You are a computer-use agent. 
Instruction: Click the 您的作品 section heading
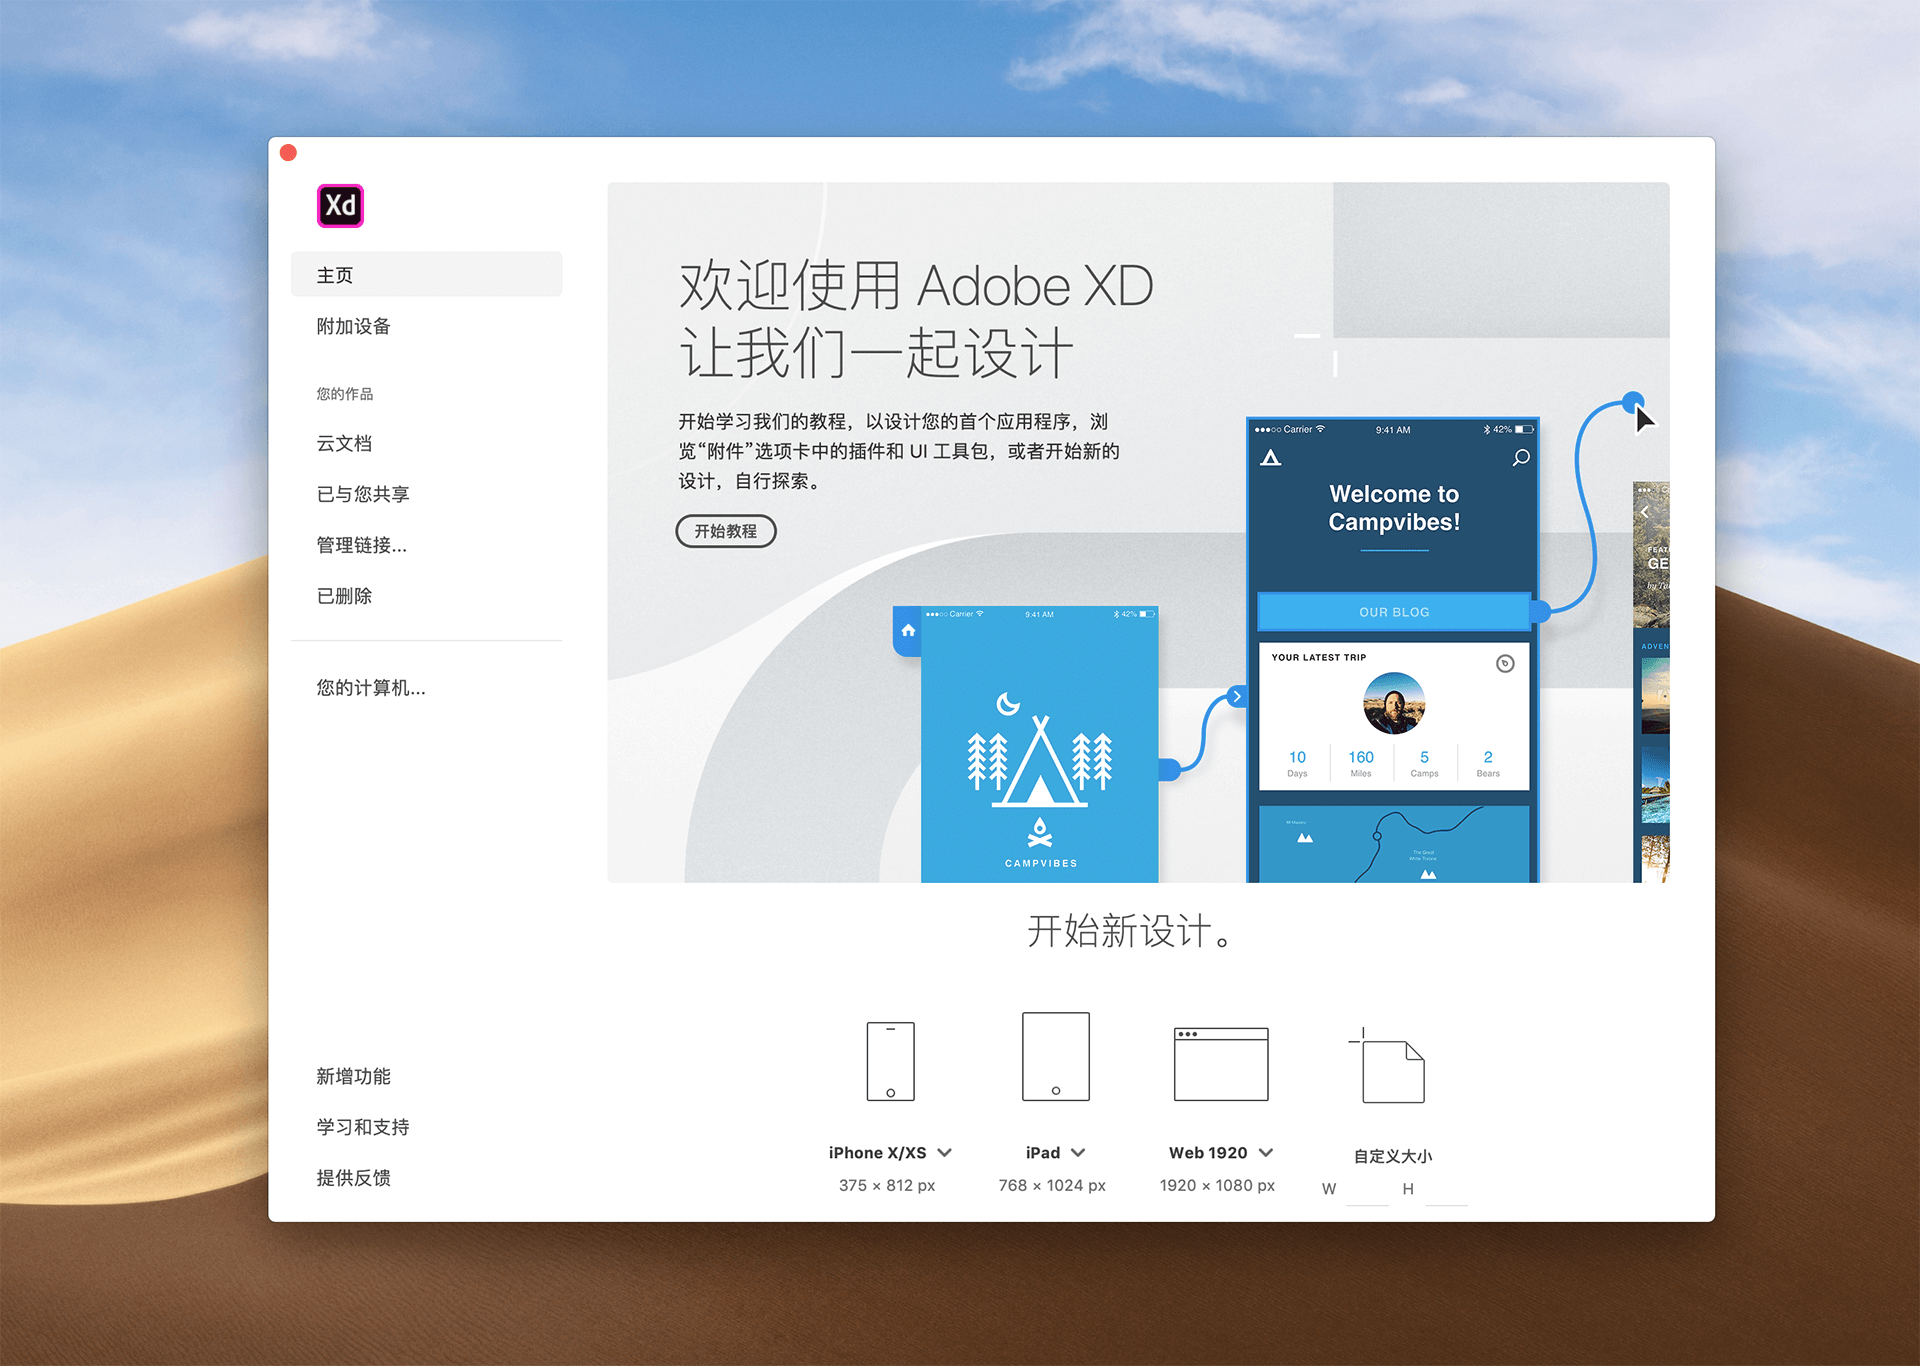coord(345,394)
